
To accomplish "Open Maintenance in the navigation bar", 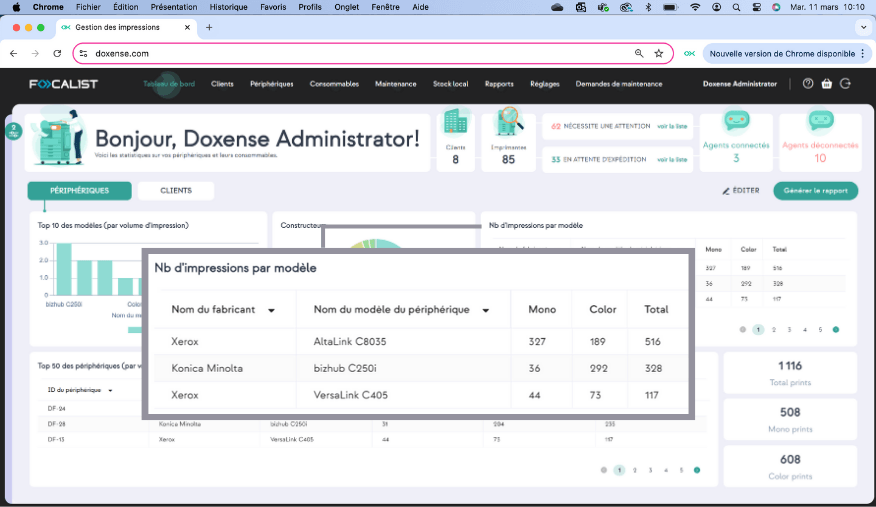I will coord(396,84).
